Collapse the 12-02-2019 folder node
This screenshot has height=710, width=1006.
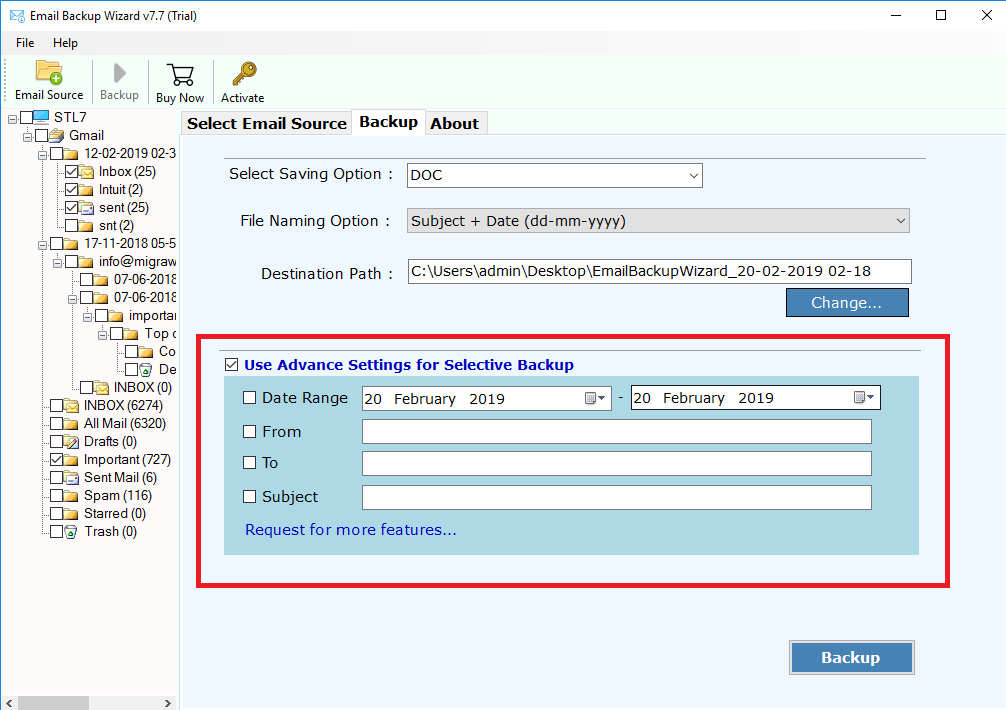42,155
